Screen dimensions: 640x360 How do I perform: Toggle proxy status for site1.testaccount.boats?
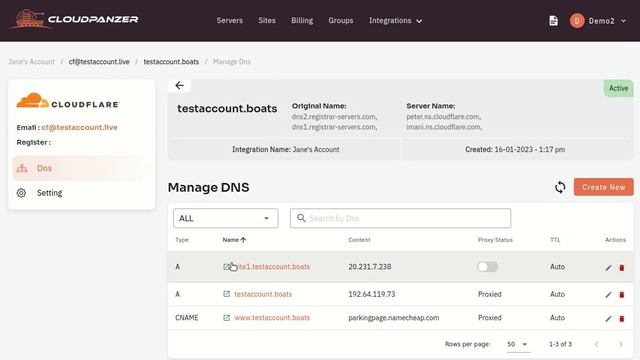click(487, 267)
